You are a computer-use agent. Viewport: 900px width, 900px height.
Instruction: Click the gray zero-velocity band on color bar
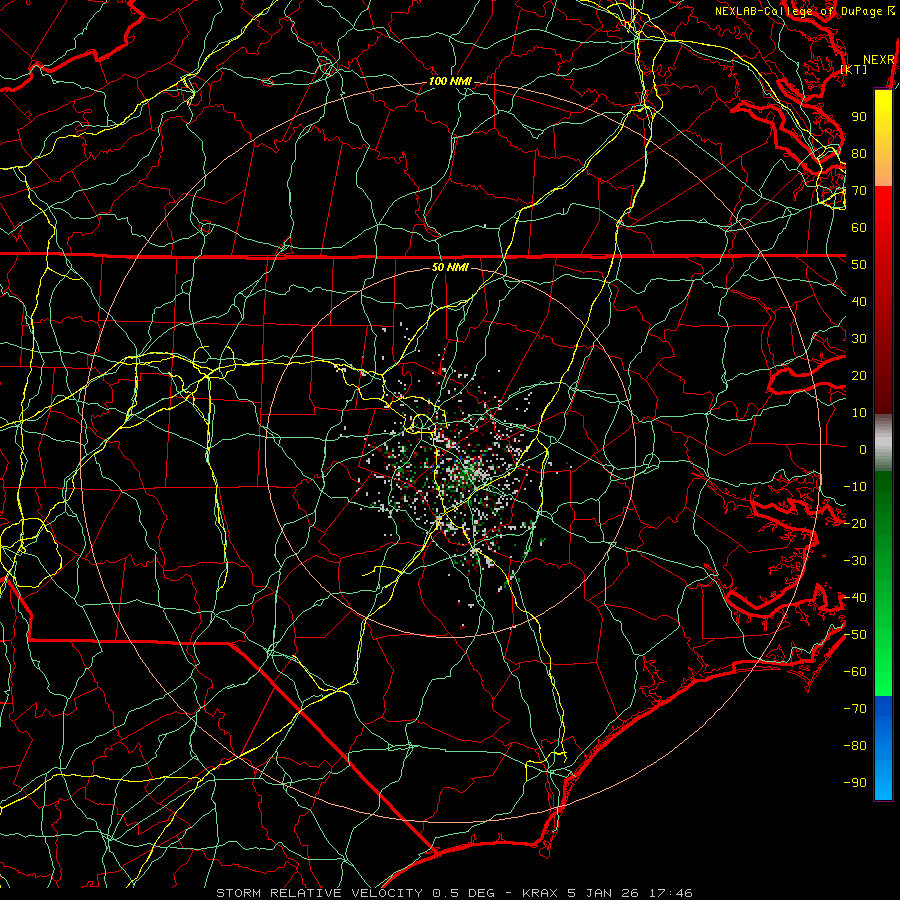[x=883, y=443]
